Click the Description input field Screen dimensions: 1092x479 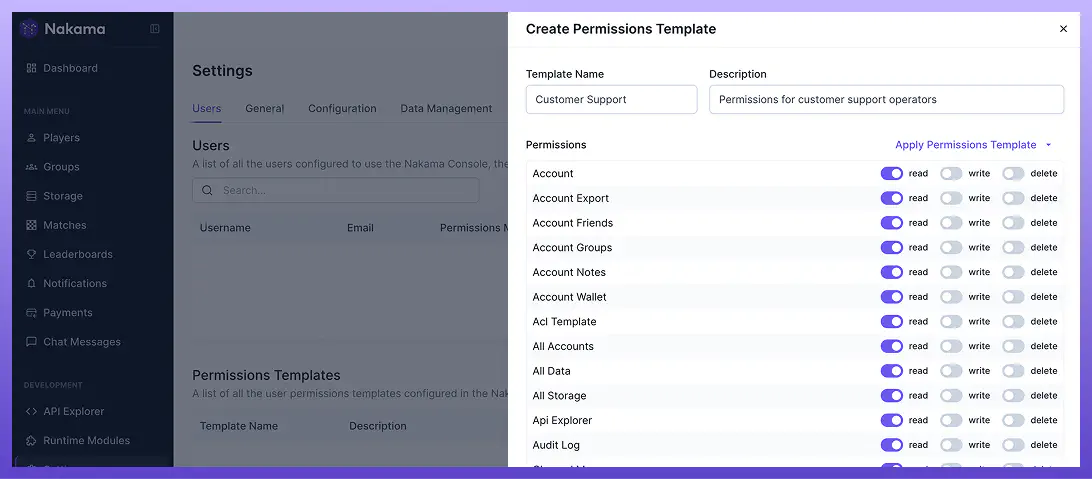point(887,100)
